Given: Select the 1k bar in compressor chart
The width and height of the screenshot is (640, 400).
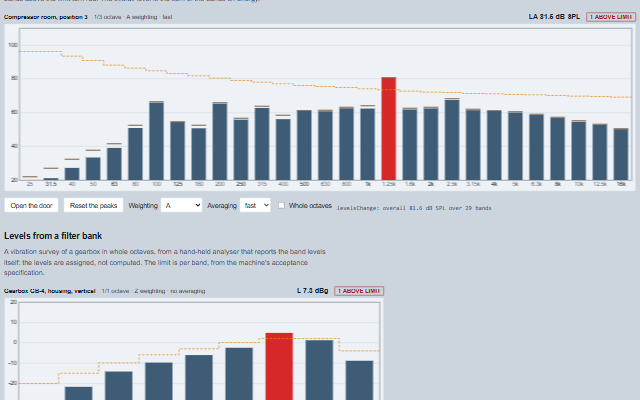Looking at the screenshot, I should coord(367,143).
